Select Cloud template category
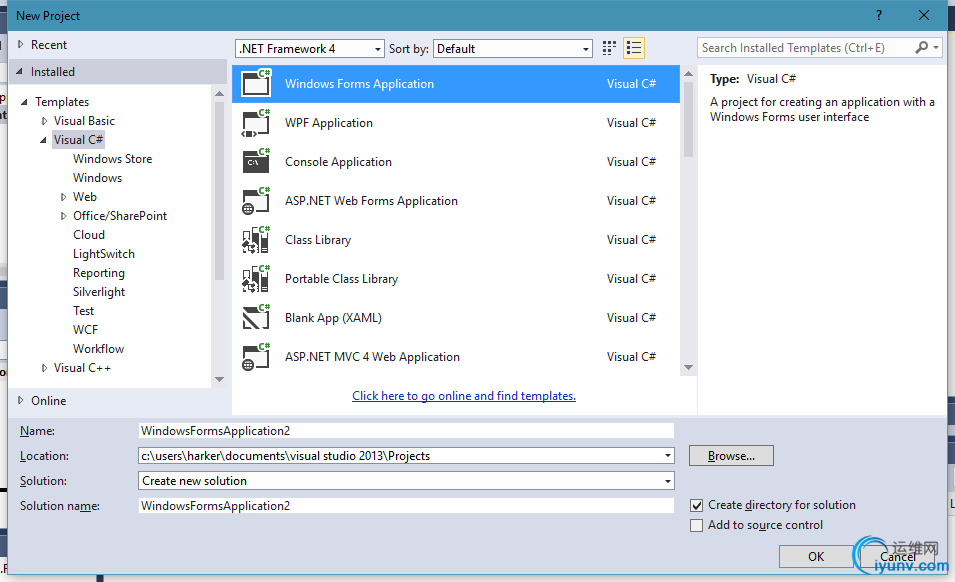 point(89,235)
